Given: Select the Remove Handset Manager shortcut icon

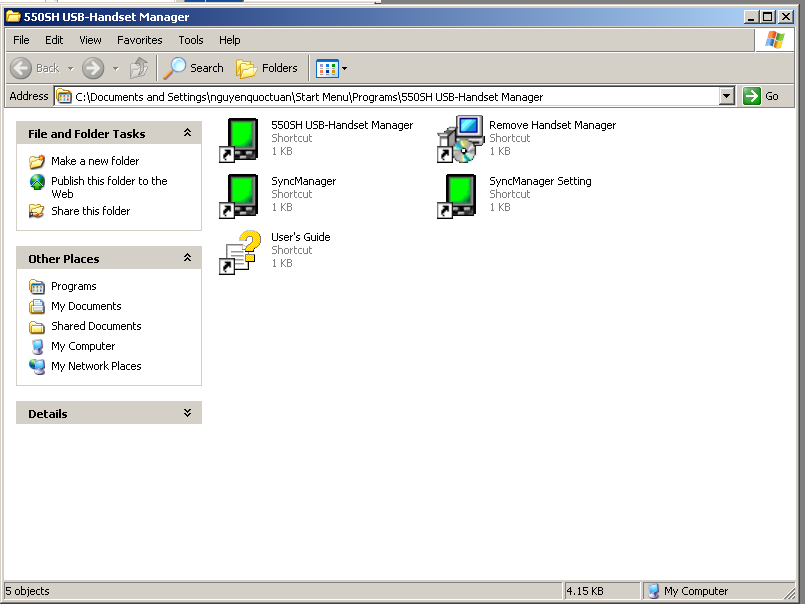Looking at the screenshot, I should (461, 139).
